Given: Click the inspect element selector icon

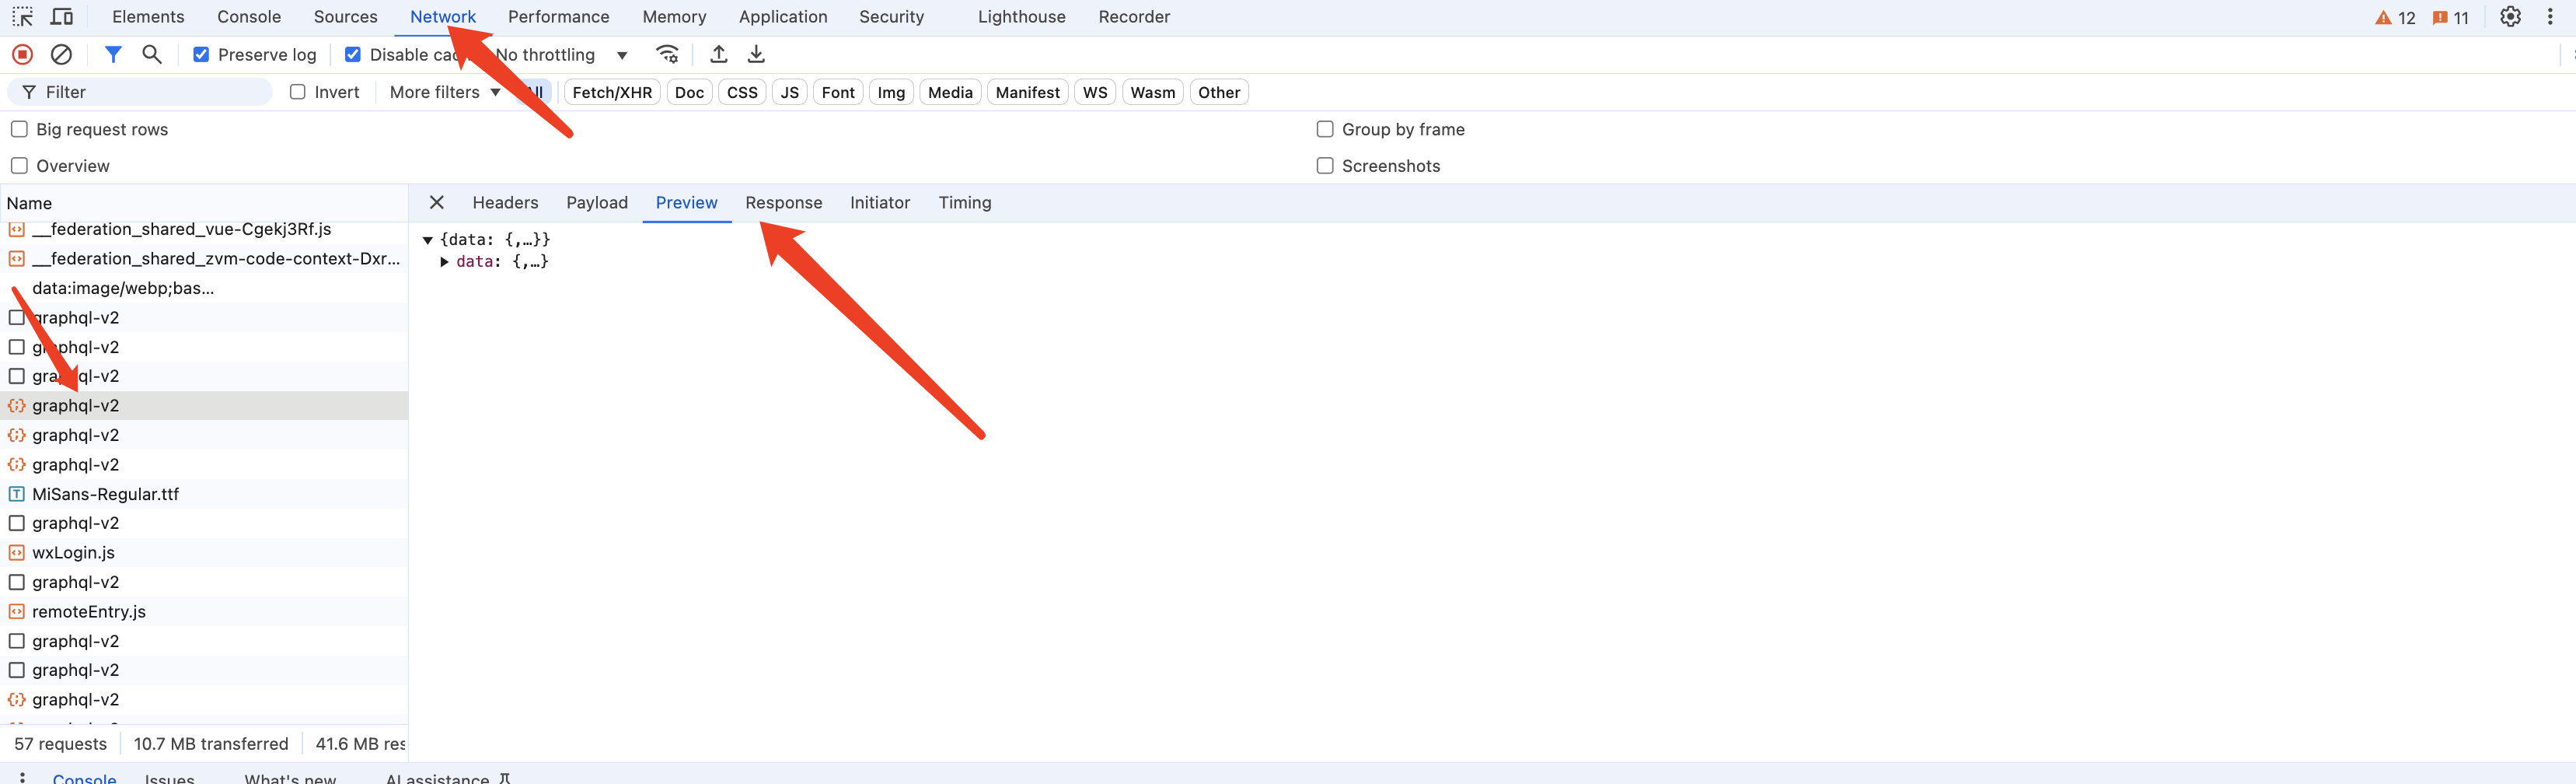Looking at the screenshot, I should pos(22,17).
